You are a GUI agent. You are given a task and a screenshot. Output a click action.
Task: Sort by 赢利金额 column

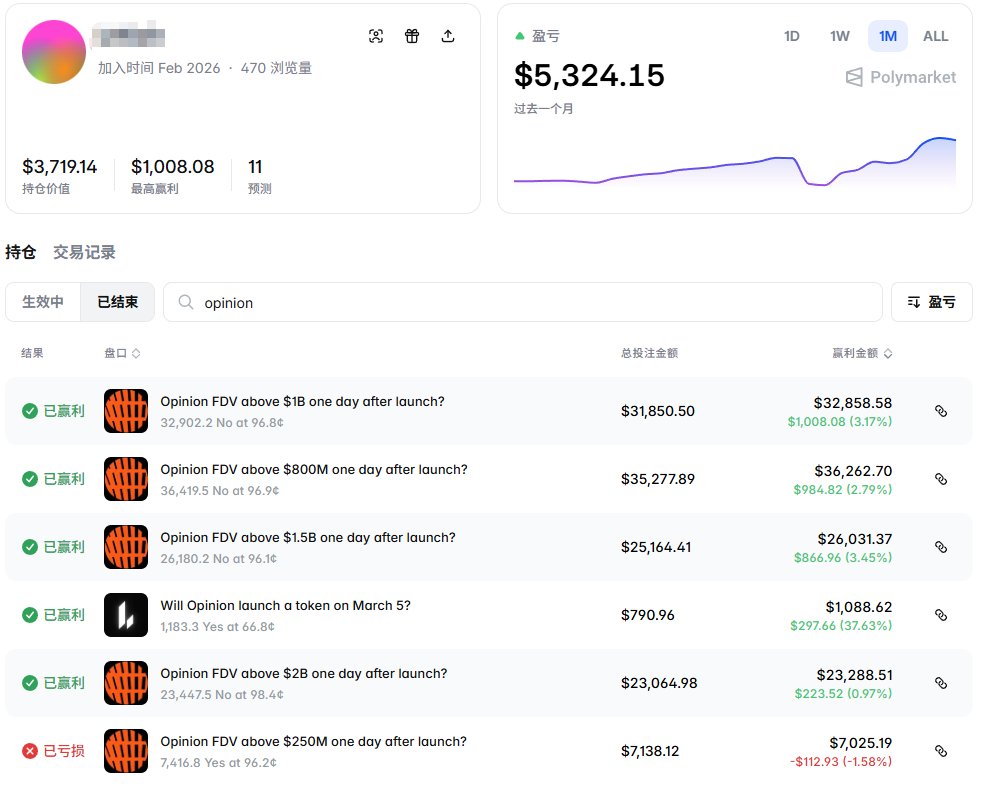point(862,354)
